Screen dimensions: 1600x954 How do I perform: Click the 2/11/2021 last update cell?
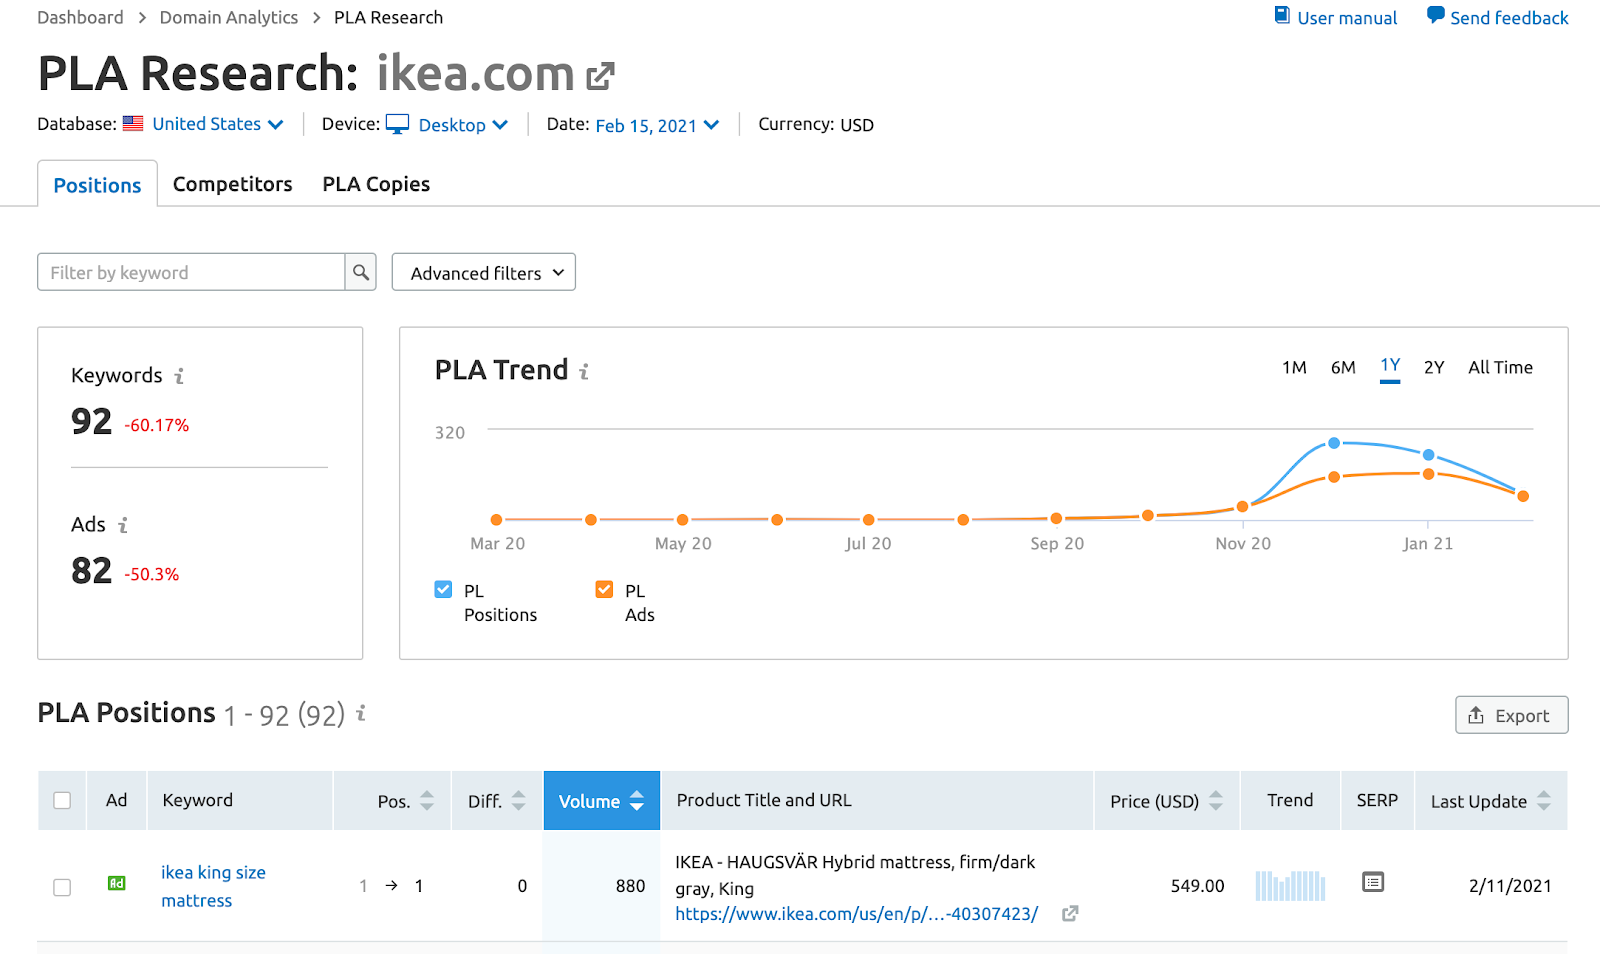coord(1510,886)
